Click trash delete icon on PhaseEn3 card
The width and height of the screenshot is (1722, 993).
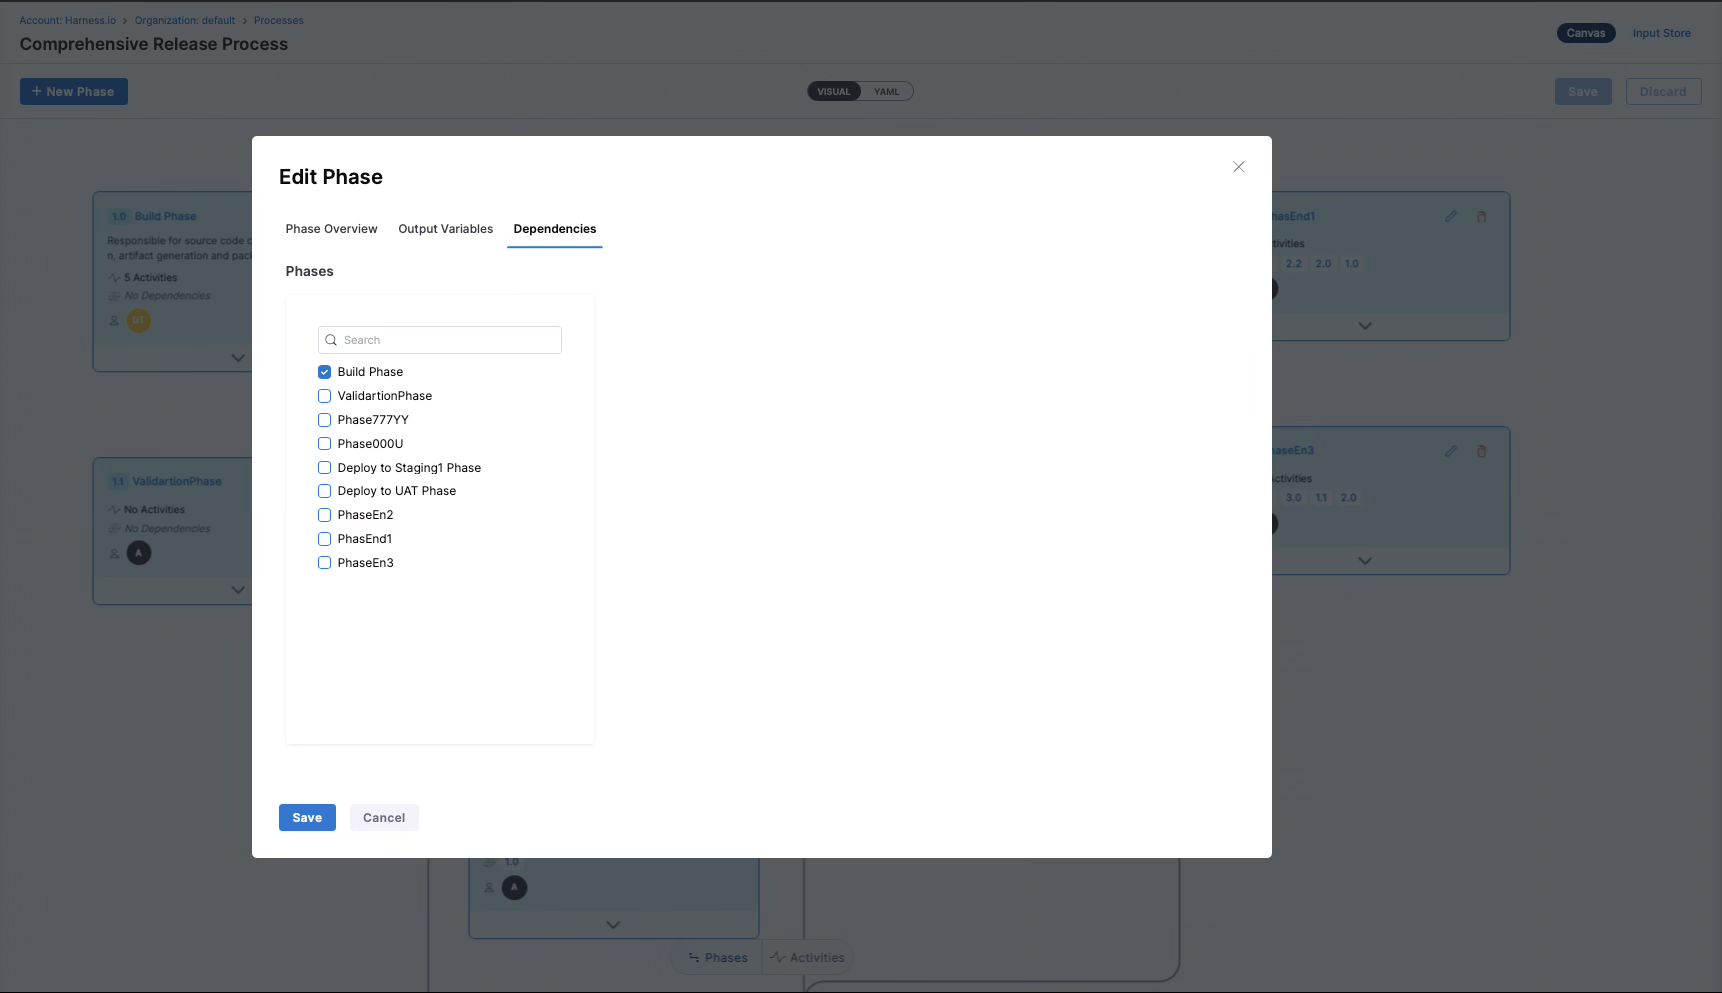coord(1481,451)
